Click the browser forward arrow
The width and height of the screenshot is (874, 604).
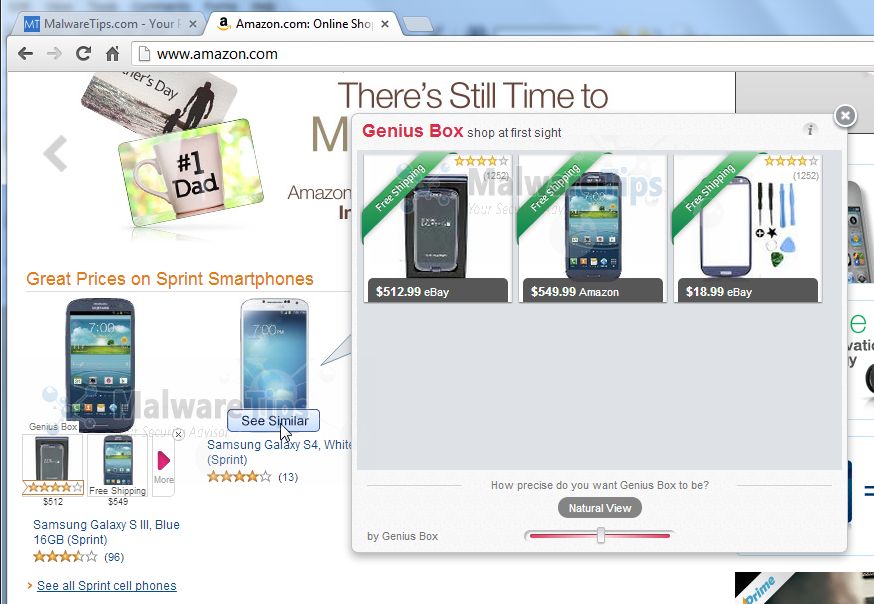pos(54,54)
